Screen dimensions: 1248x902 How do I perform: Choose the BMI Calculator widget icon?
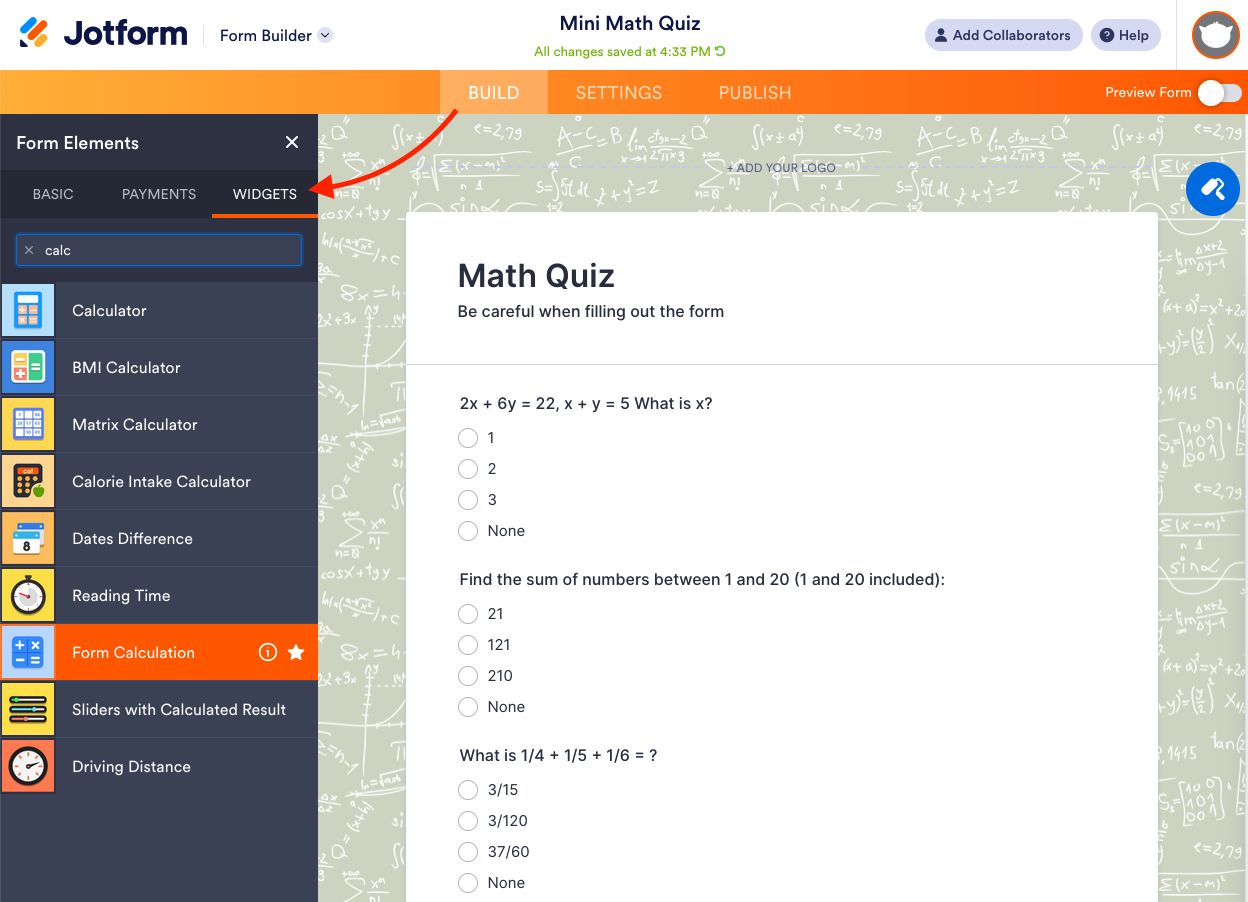coord(28,368)
